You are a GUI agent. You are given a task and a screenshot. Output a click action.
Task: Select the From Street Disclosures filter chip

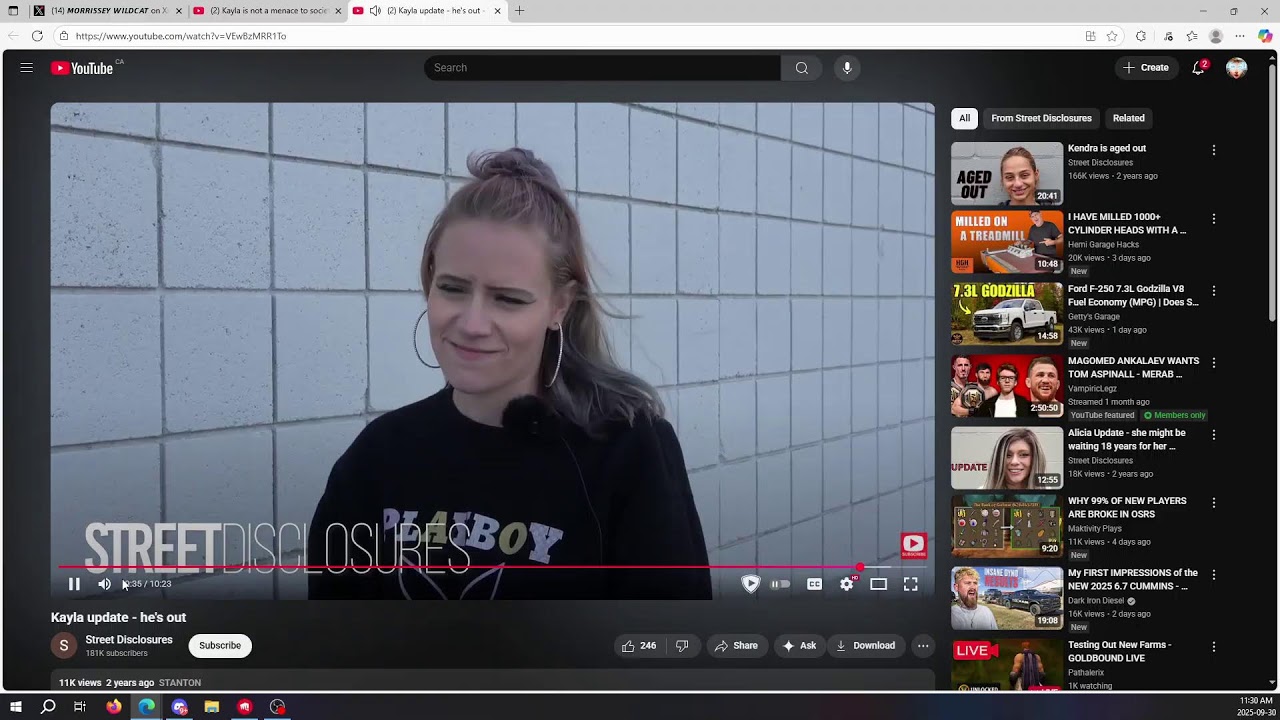pyautogui.click(x=1041, y=118)
